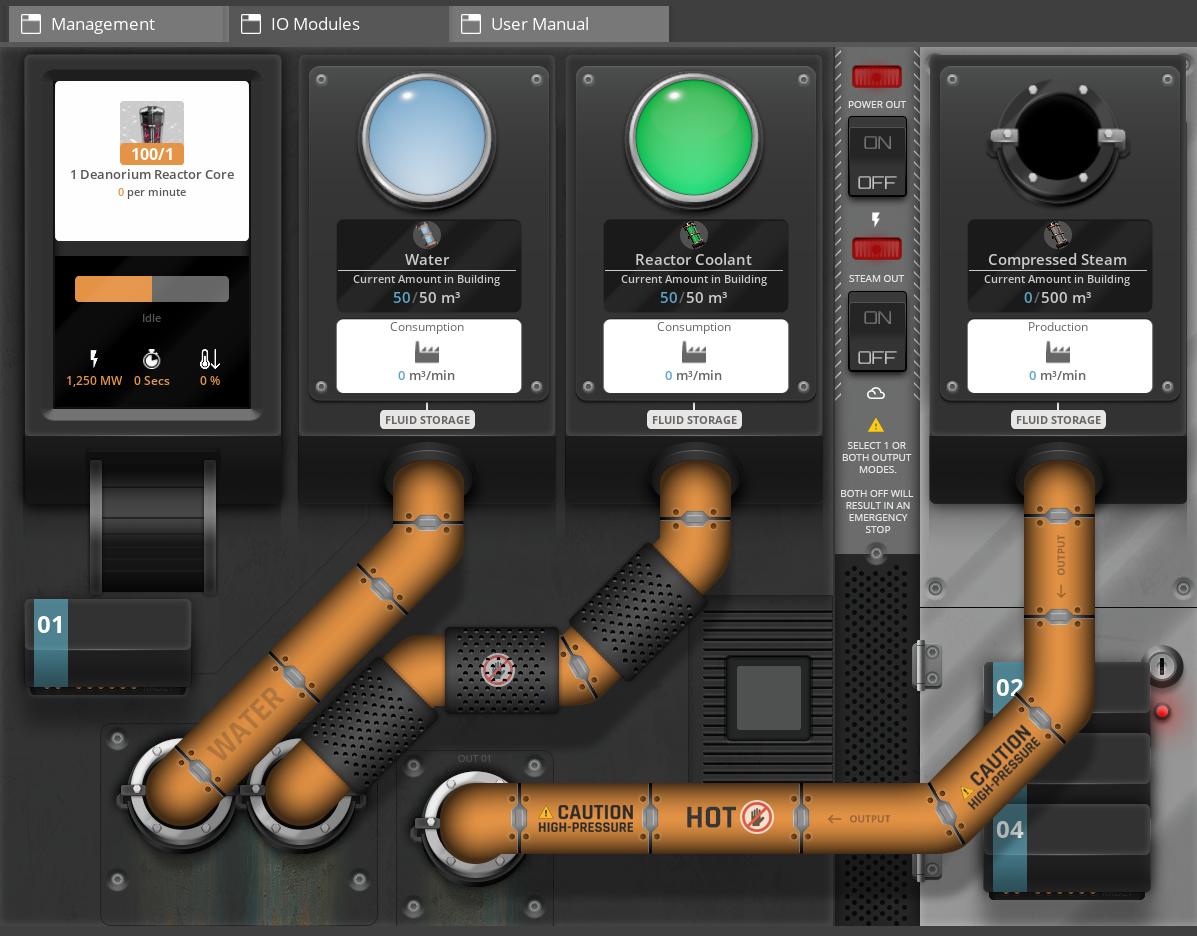Click the Compressed Steam production factory icon
Image resolution: width=1197 pixels, height=936 pixels.
click(x=1058, y=352)
